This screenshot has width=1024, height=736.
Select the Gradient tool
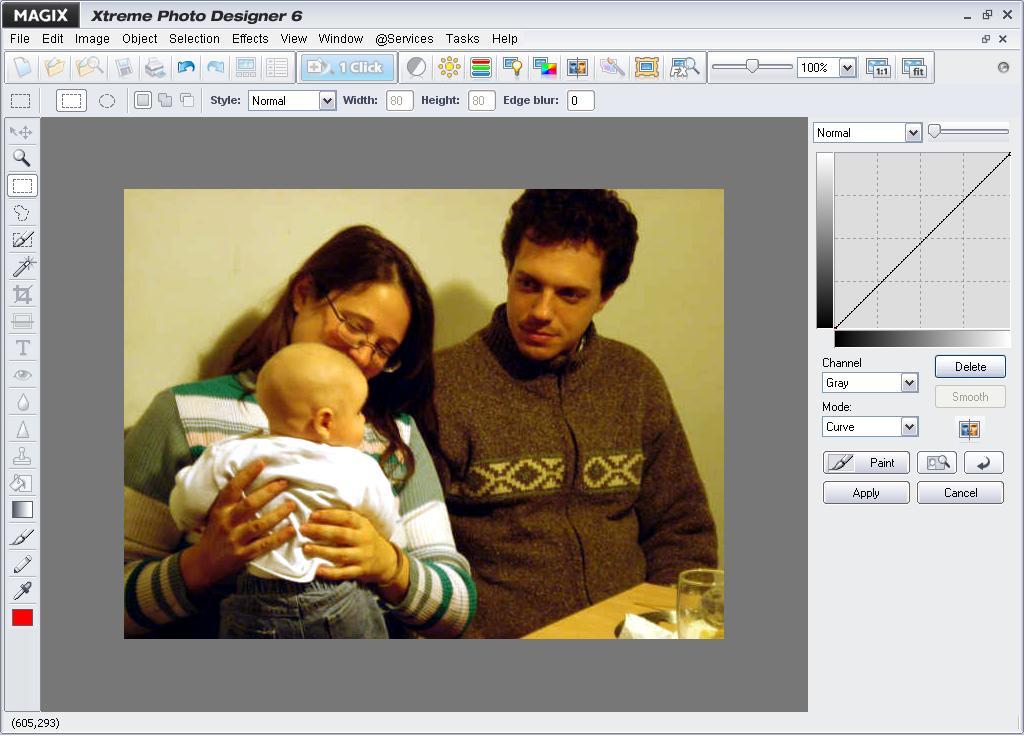(x=22, y=508)
